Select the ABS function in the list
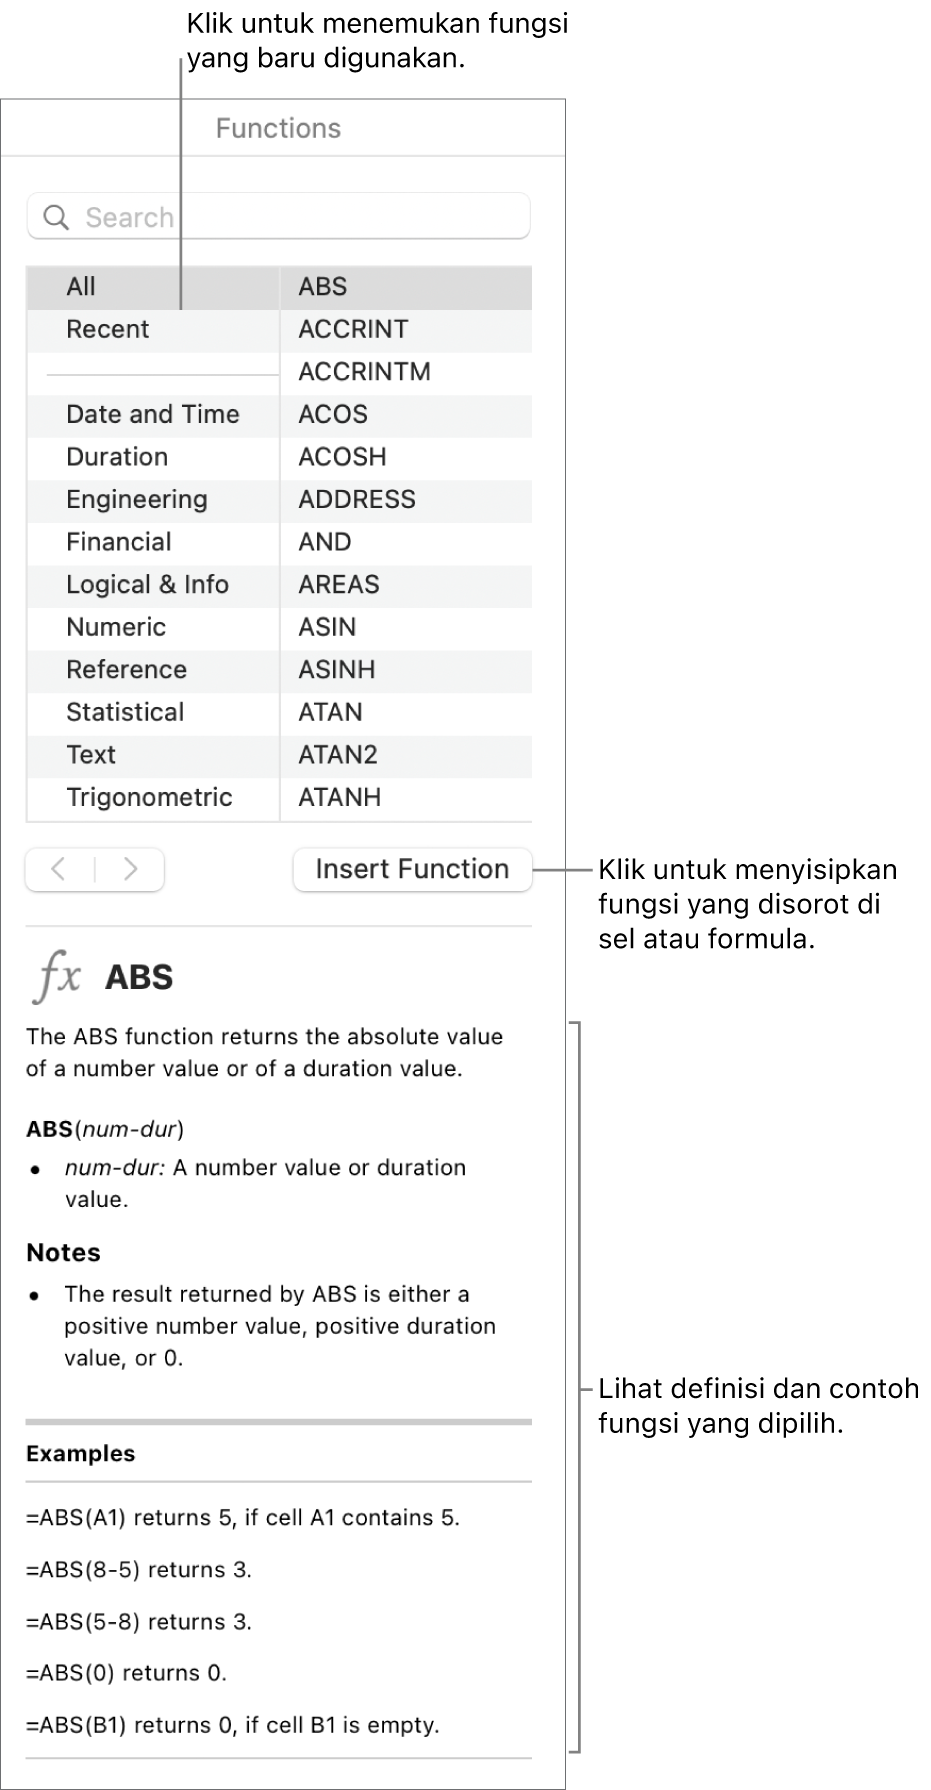Image resolution: width=931 pixels, height=1790 pixels. tap(322, 287)
